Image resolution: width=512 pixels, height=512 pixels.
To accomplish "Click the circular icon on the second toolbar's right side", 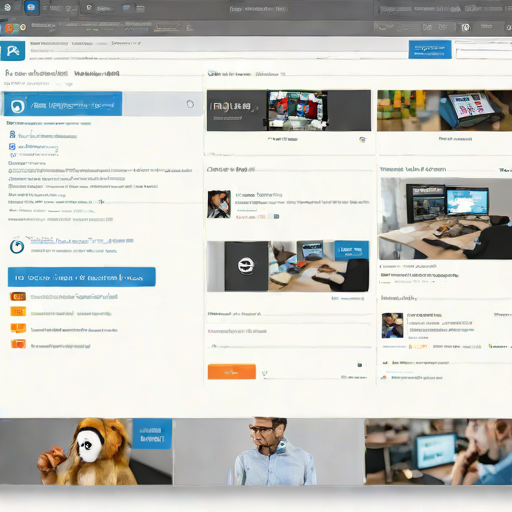I will click(466, 27).
